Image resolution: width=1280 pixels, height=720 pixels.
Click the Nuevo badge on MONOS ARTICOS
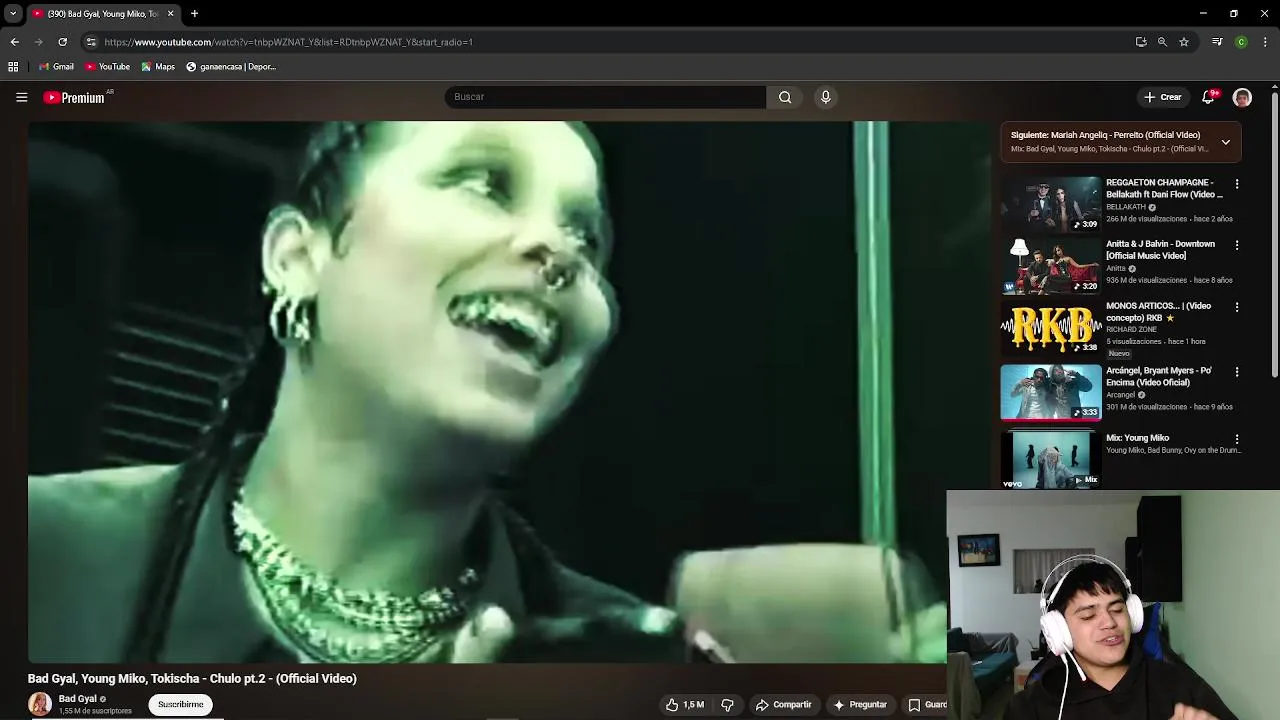point(1119,354)
